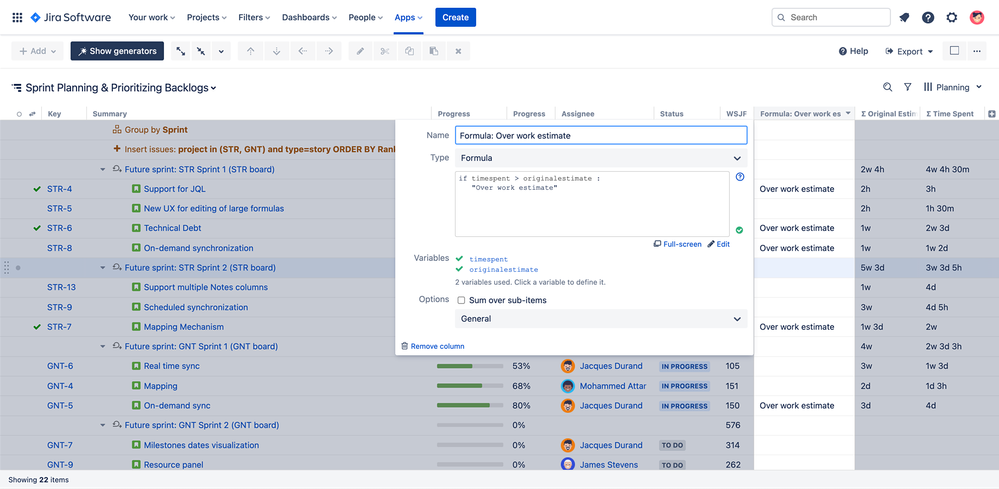Open the user profile avatar
This screenshot has height=489, width=999.
977,18
